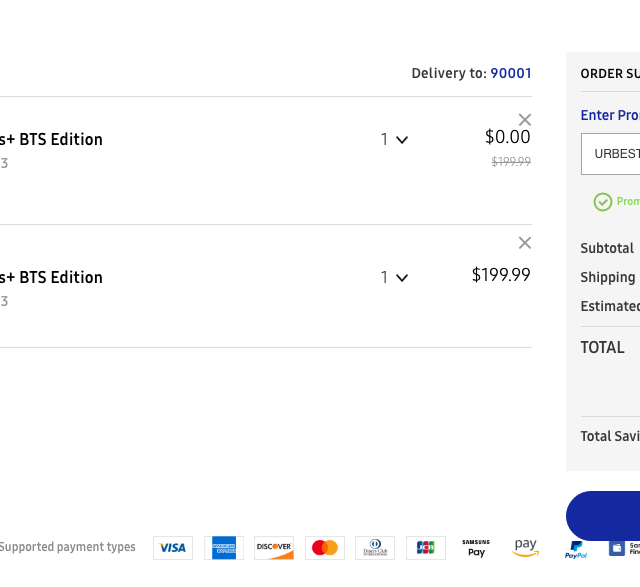Click the American Express card icon
Screen dimensions: 640x587
point(224,548)
